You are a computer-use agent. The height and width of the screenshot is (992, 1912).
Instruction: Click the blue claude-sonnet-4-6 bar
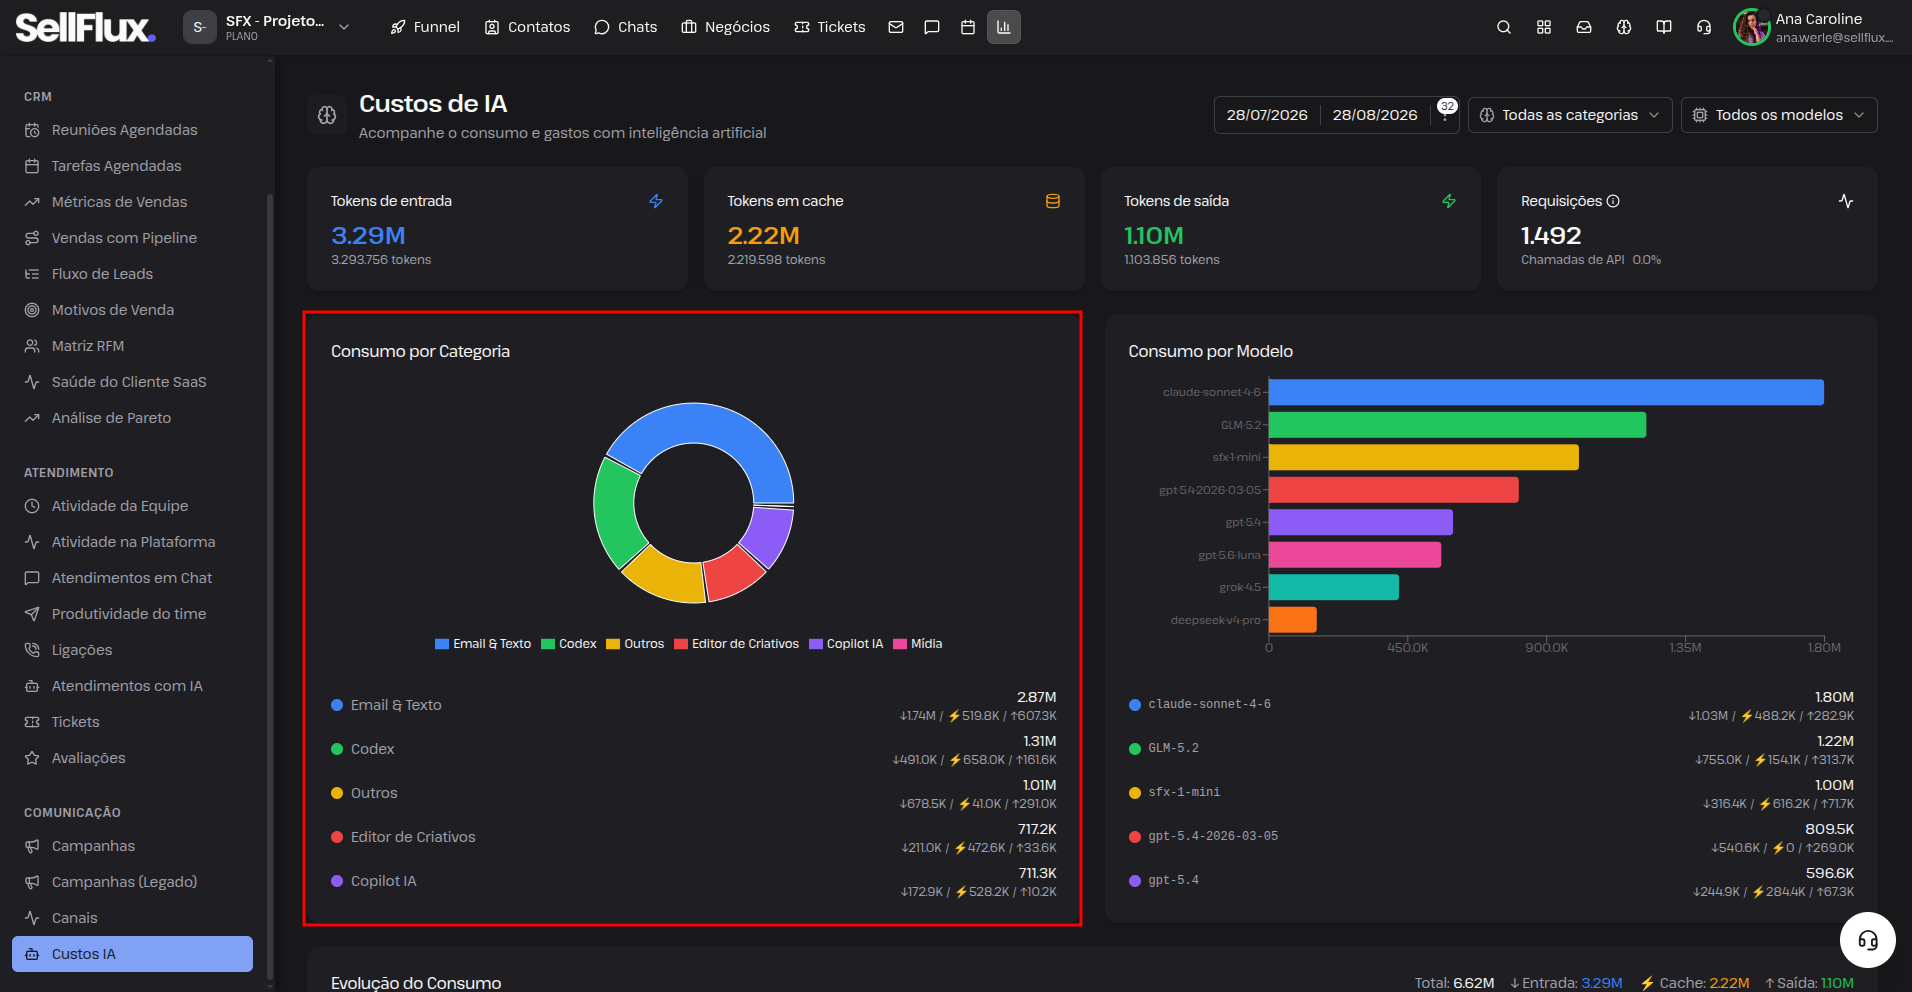coord(1546,392)
